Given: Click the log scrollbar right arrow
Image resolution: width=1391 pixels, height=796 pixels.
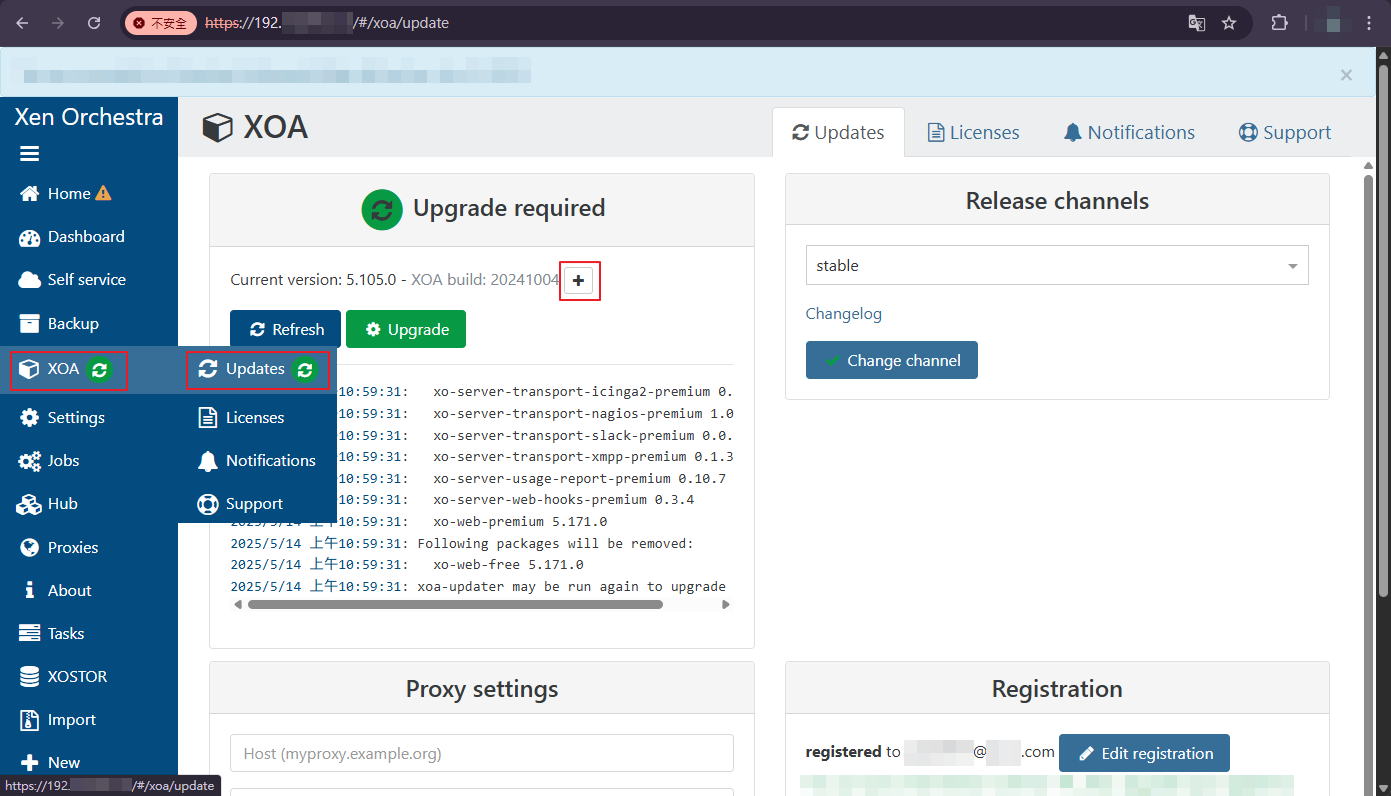Looking at the screenshot, I should (x=726, y=605).
